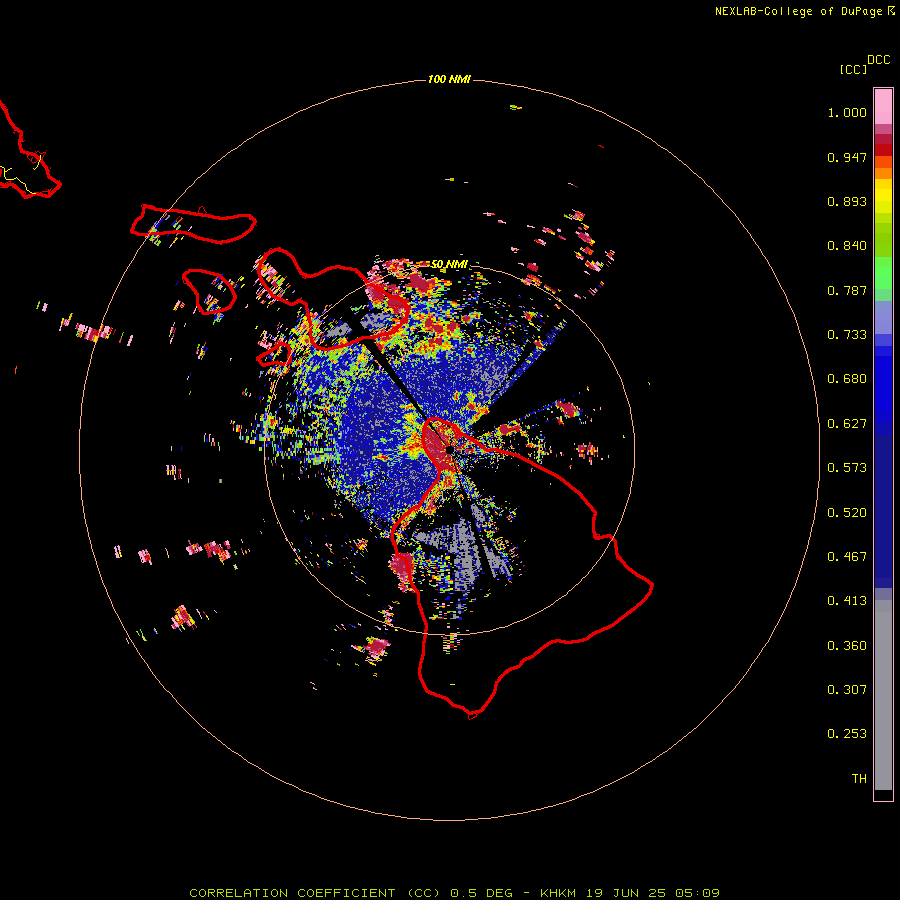Screen dimensions: 900x900
Task: Select the 0.680 legend value
Action: (x=847, y=379)
